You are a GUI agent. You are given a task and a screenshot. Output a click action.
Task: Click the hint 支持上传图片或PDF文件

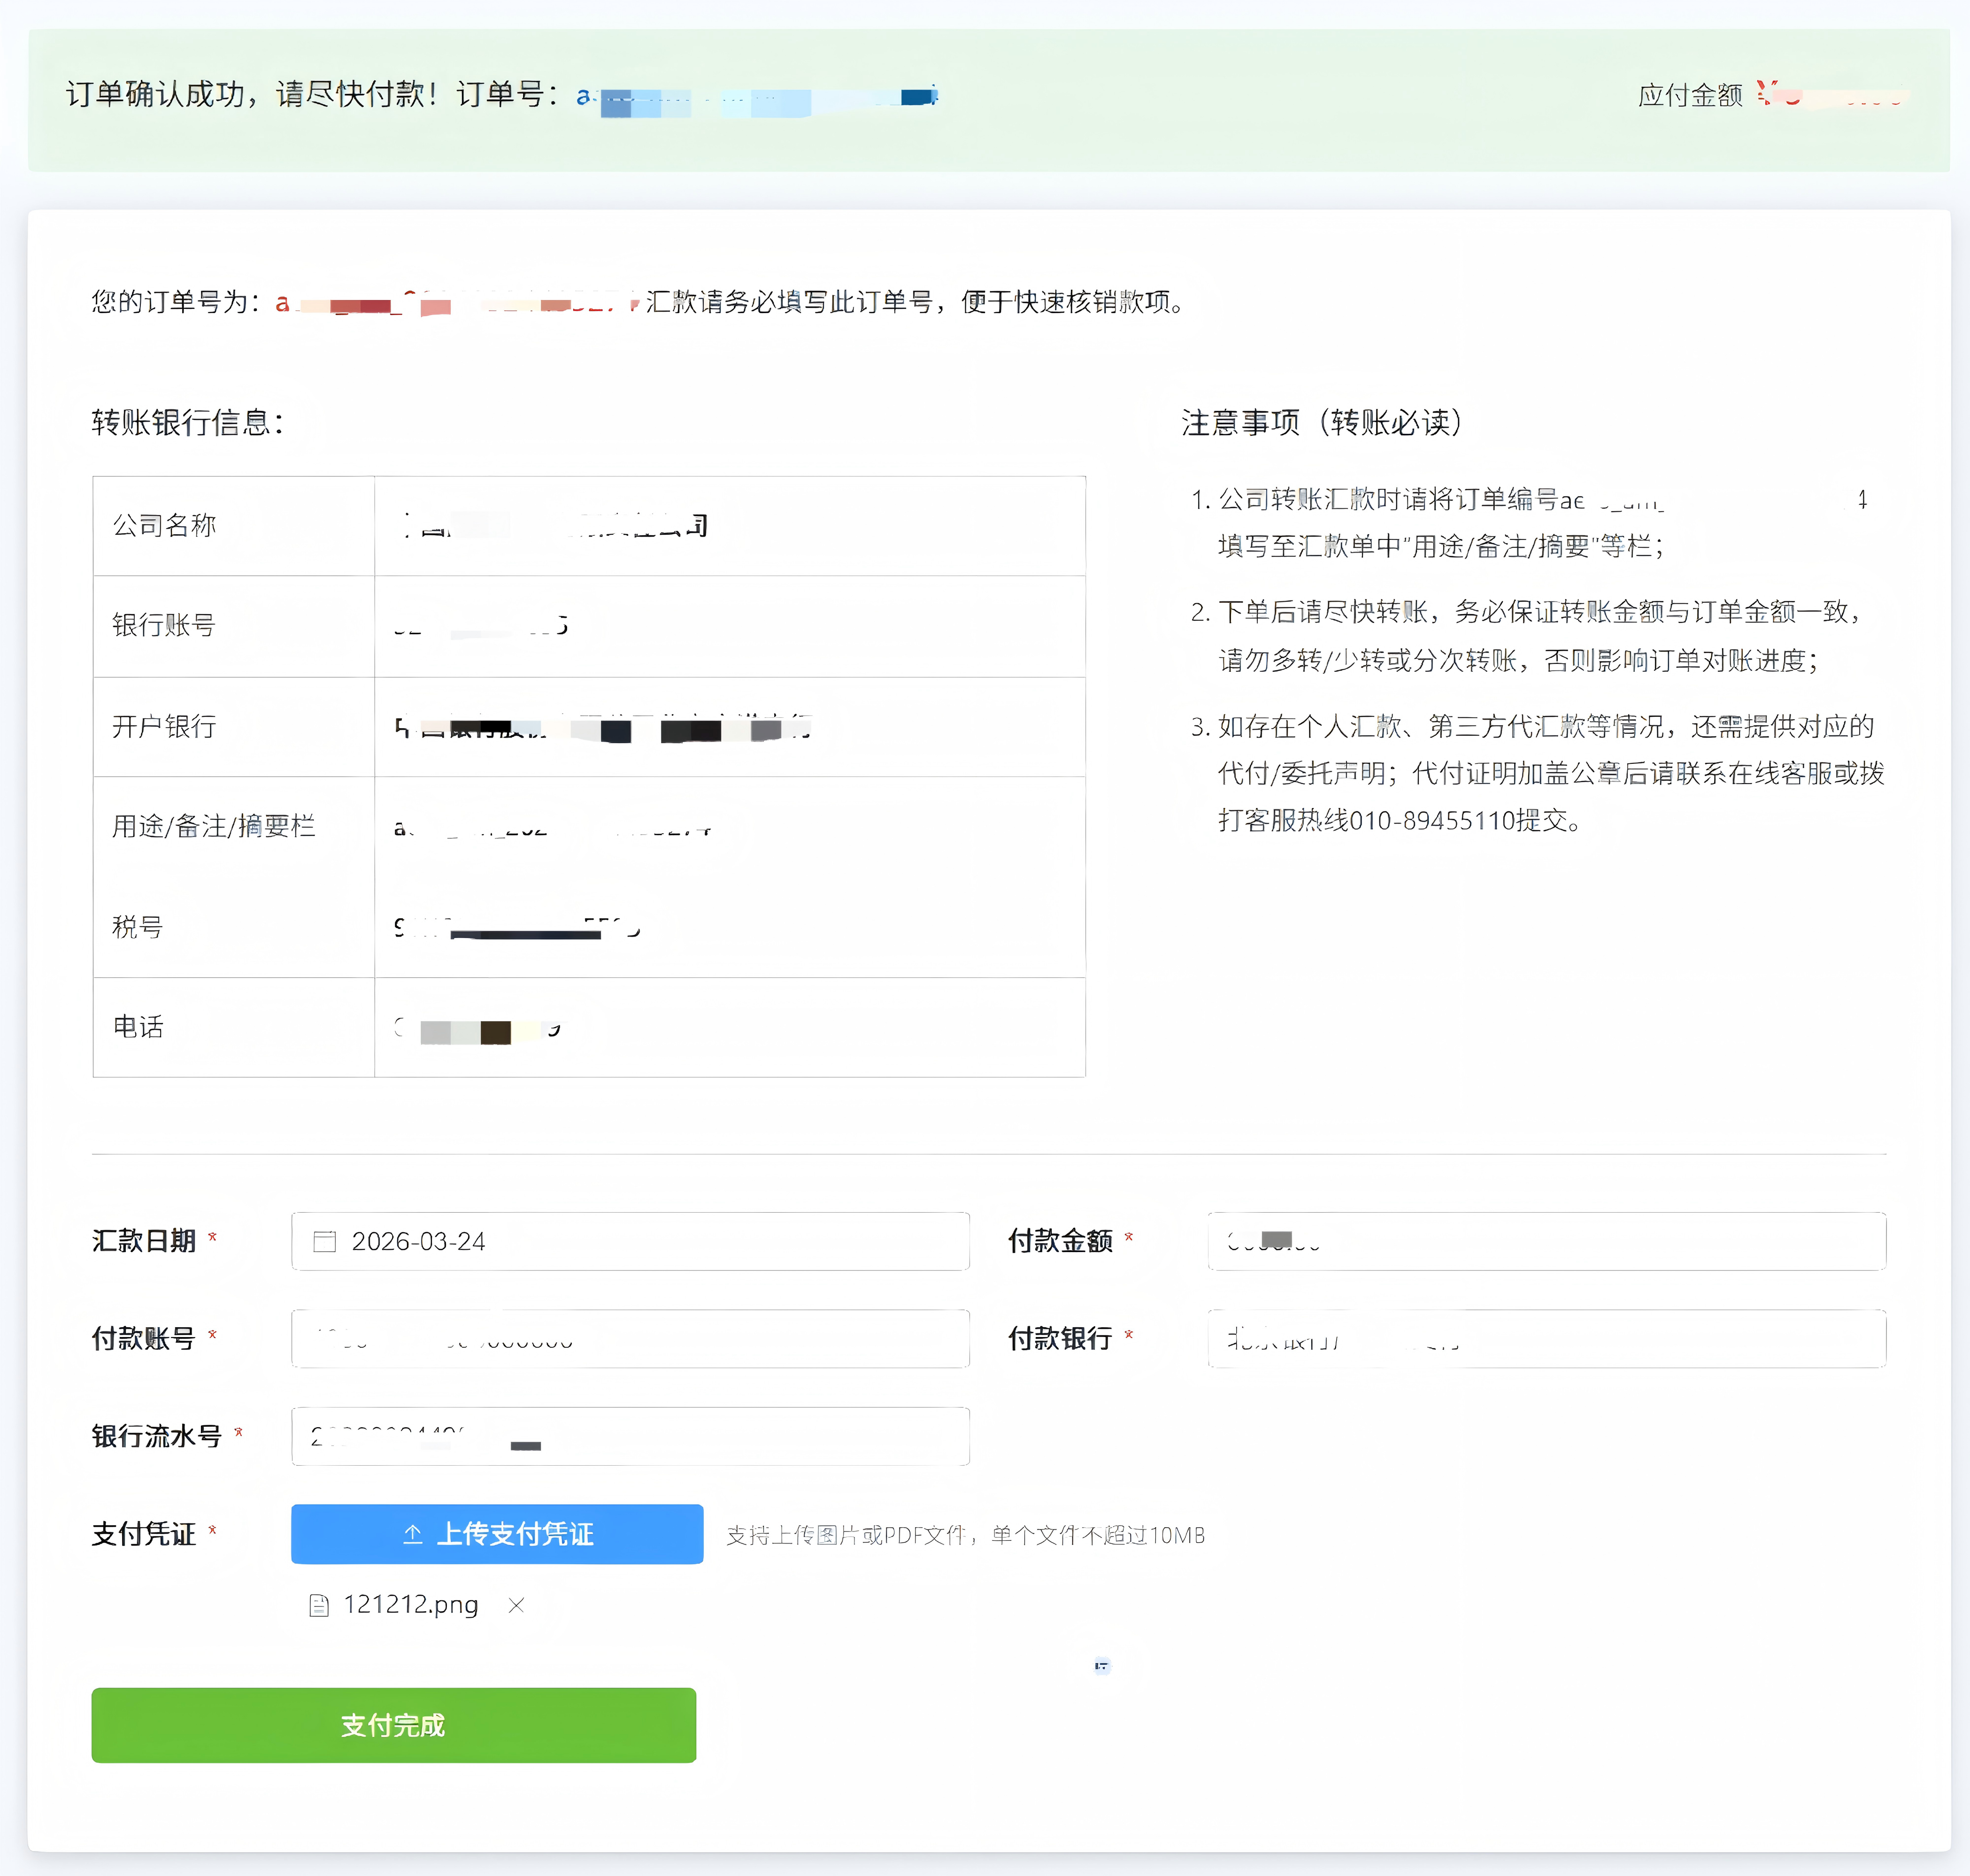click(966, 1535)
